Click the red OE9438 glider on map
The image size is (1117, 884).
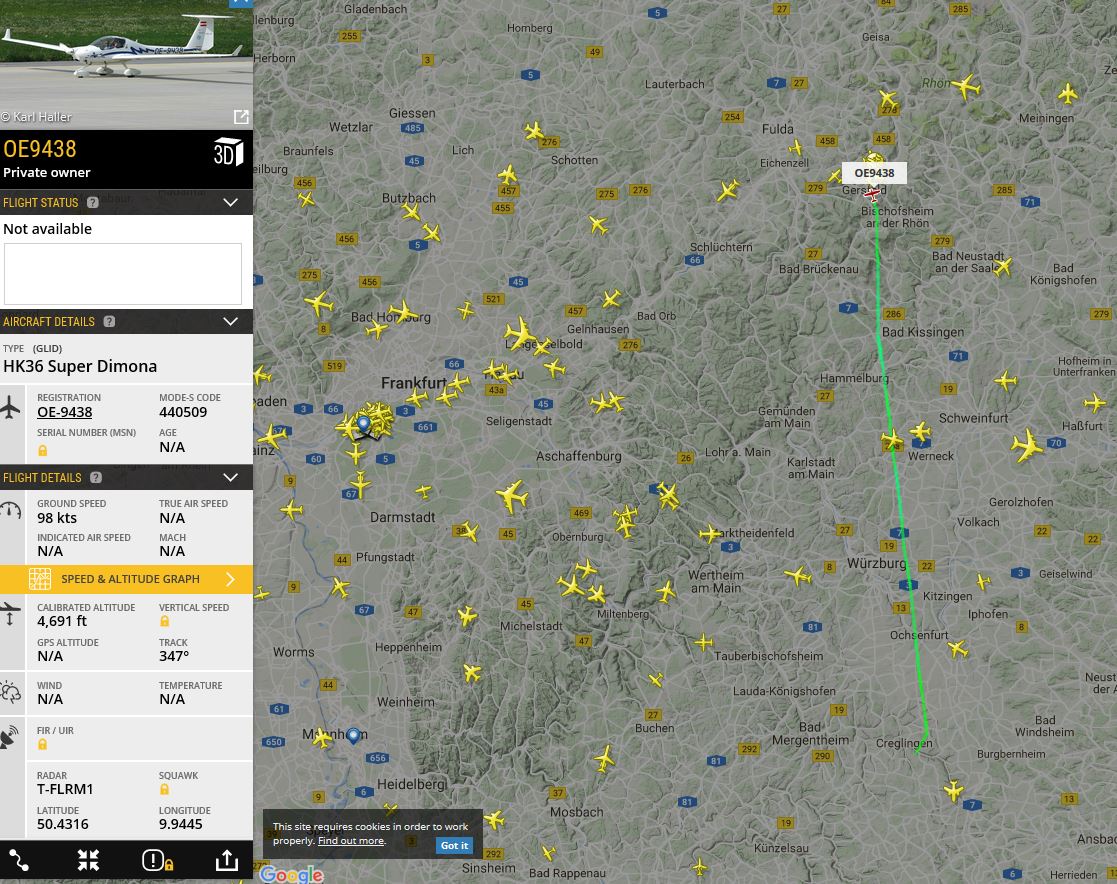pyautogui.click(x=873, y=194)
